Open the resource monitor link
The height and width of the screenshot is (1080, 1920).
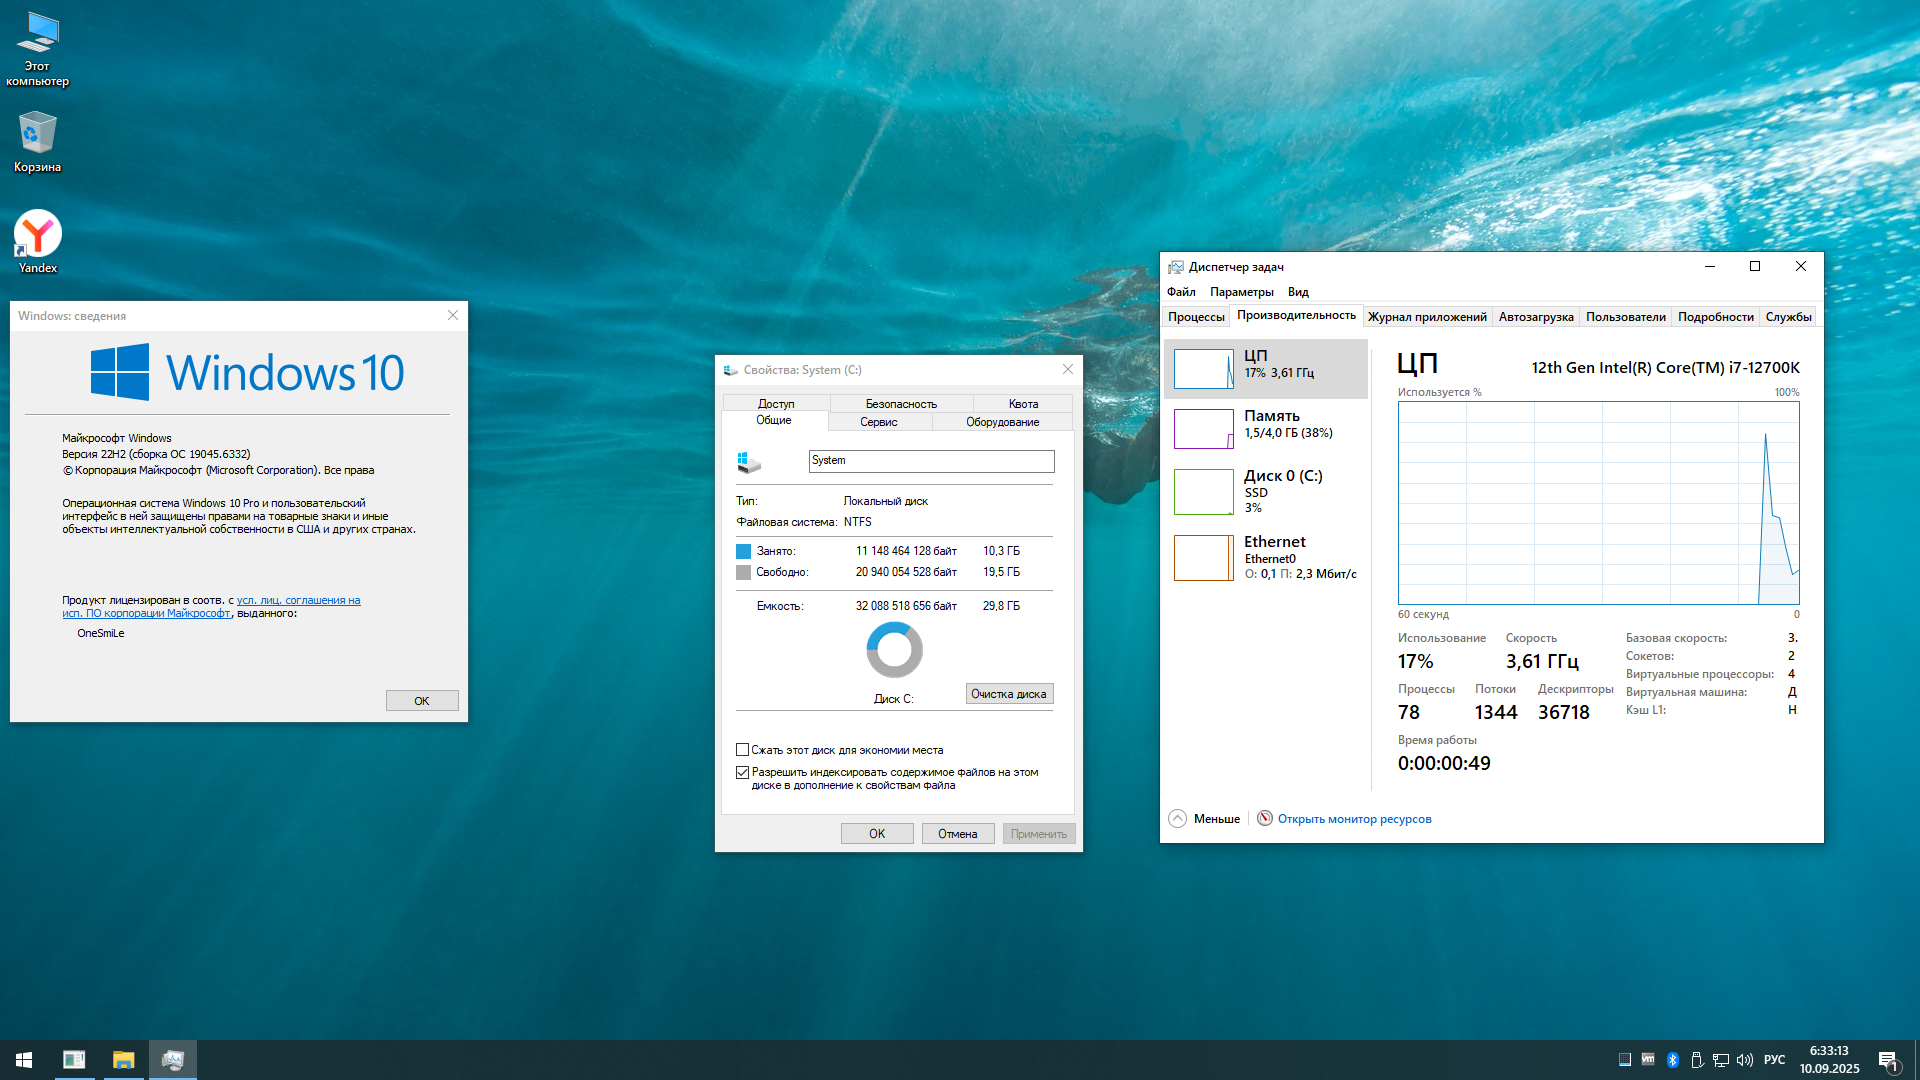[1354, 819]
